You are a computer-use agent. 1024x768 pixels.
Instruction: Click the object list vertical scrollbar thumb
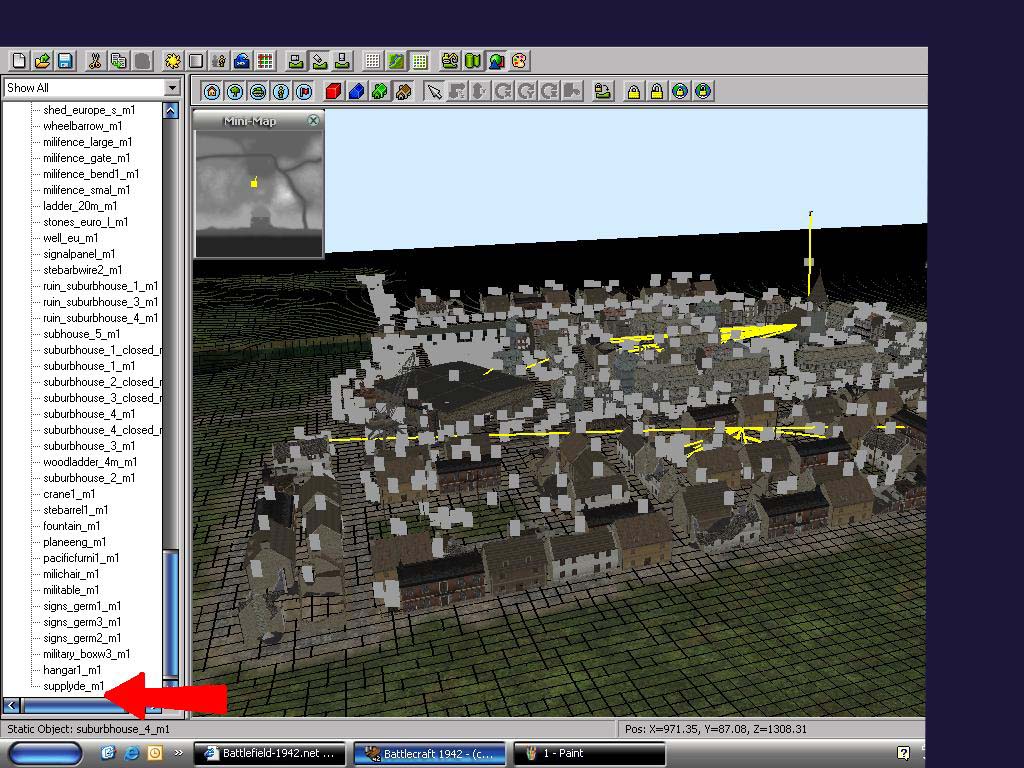click(x=171, y=614)
